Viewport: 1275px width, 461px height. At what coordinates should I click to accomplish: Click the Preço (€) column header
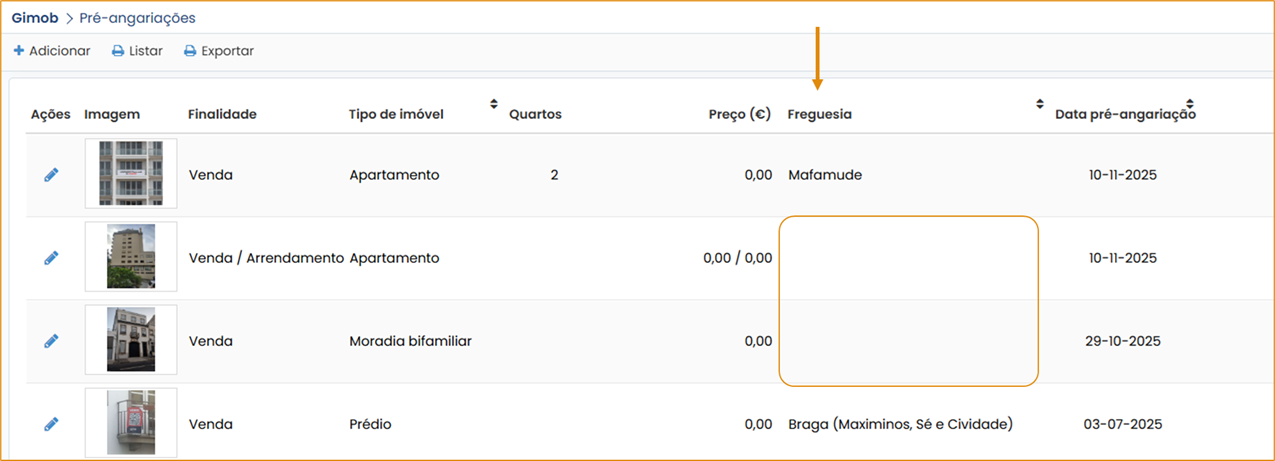coord(740,114)
